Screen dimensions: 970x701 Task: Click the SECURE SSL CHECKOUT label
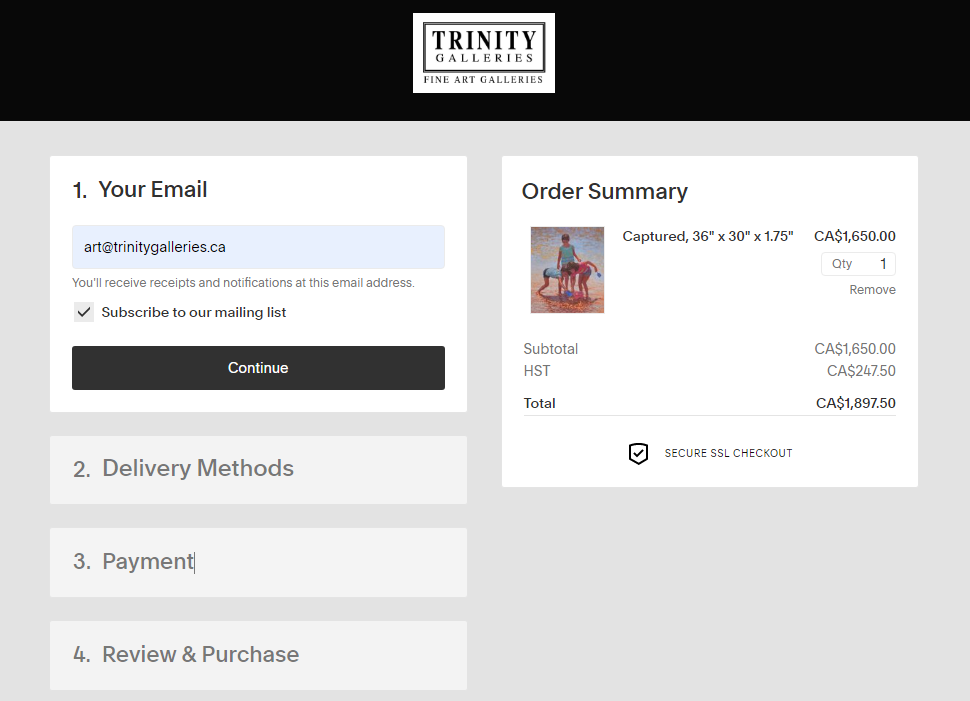click(x=728, y=454)
